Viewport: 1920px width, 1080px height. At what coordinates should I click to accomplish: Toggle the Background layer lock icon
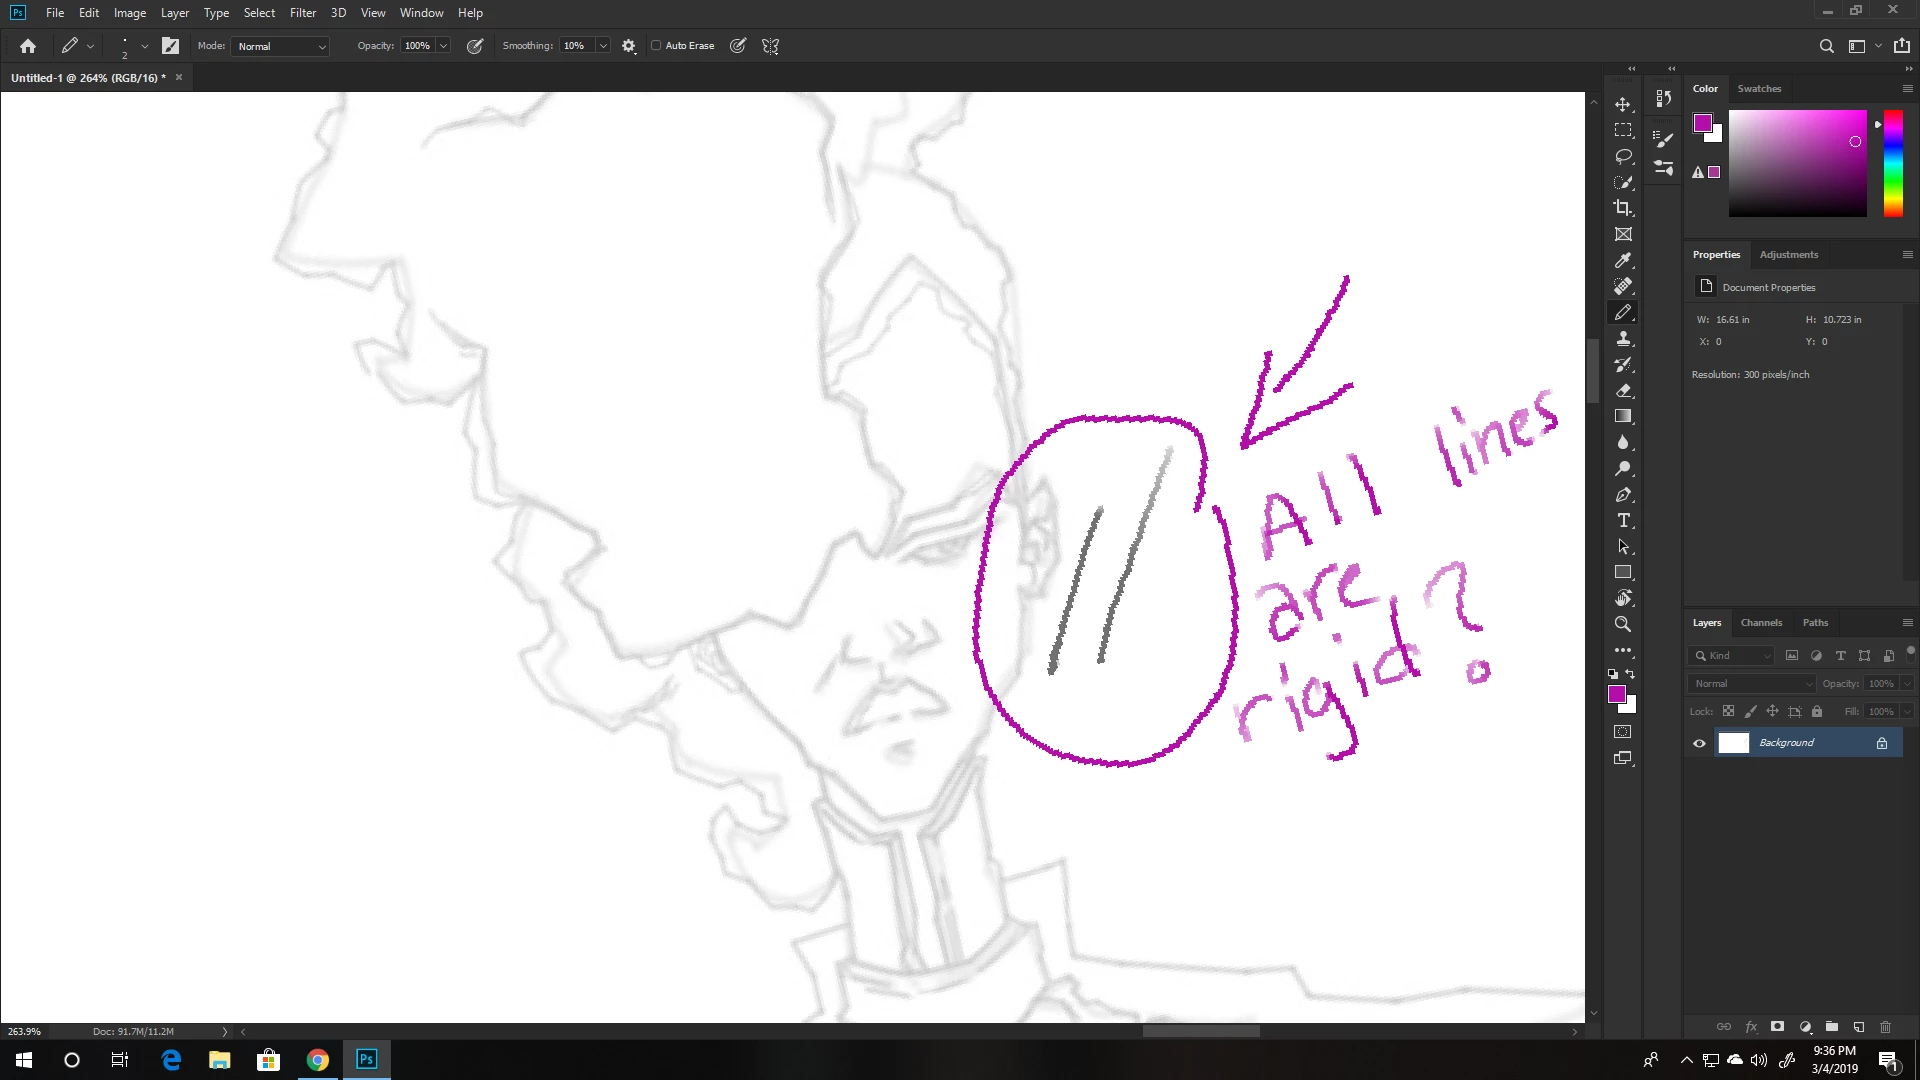1882,743
